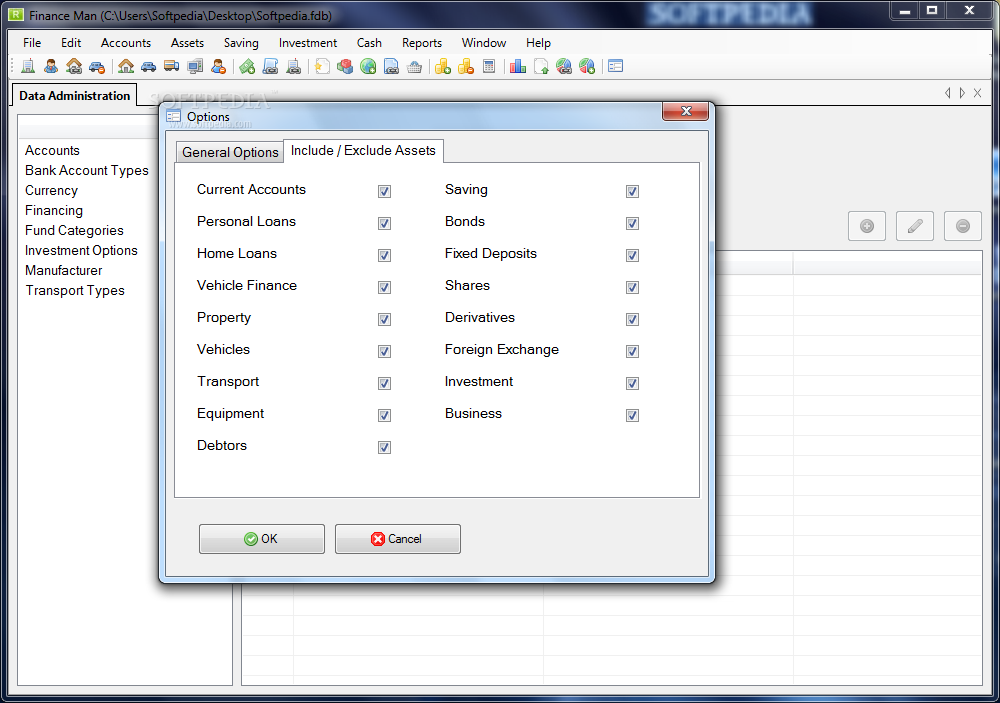Open the Investment menu
The width and height of the screenshot is (1000, 703).
tap(307, 43)
